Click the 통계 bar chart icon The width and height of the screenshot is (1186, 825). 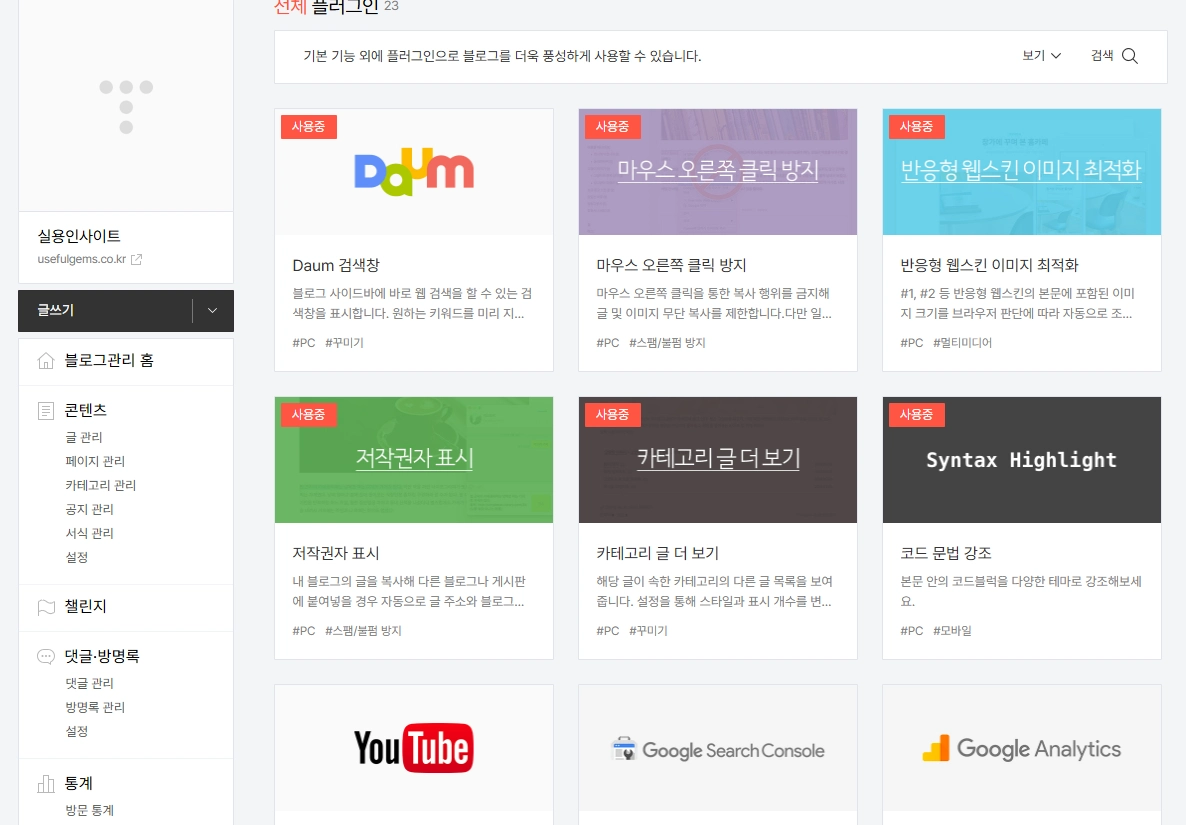[46, 784]
